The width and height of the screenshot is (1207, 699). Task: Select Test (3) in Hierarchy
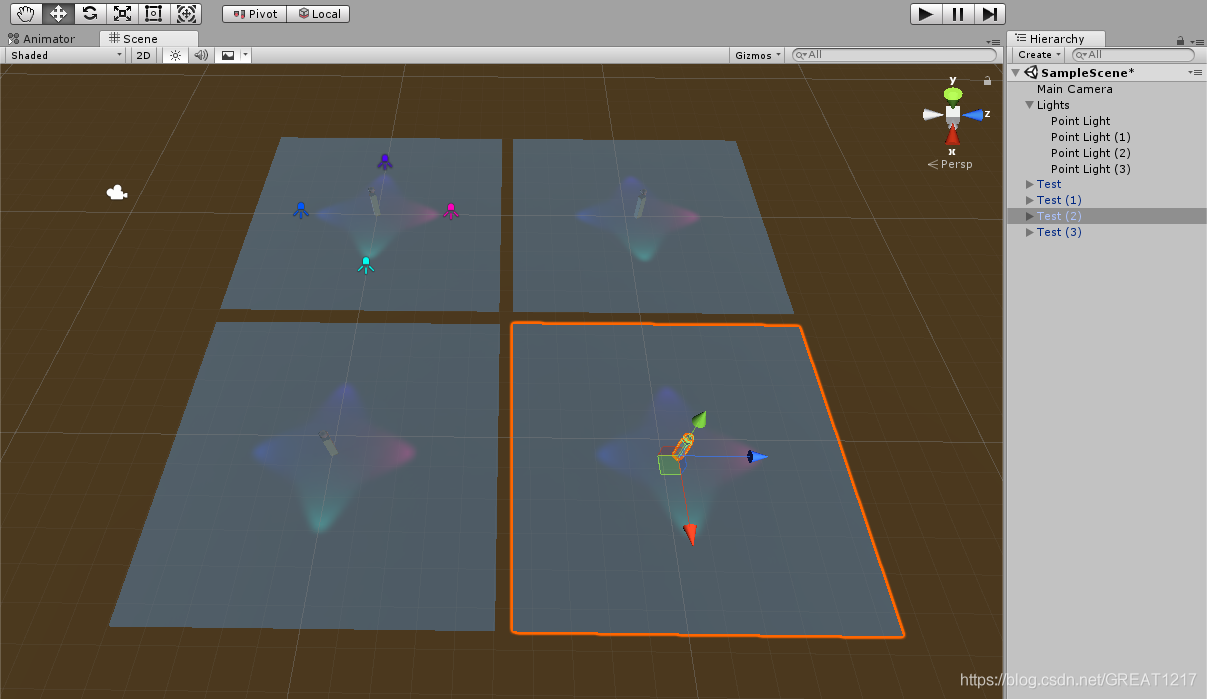pyautogui.click(x=1059, y=232)
